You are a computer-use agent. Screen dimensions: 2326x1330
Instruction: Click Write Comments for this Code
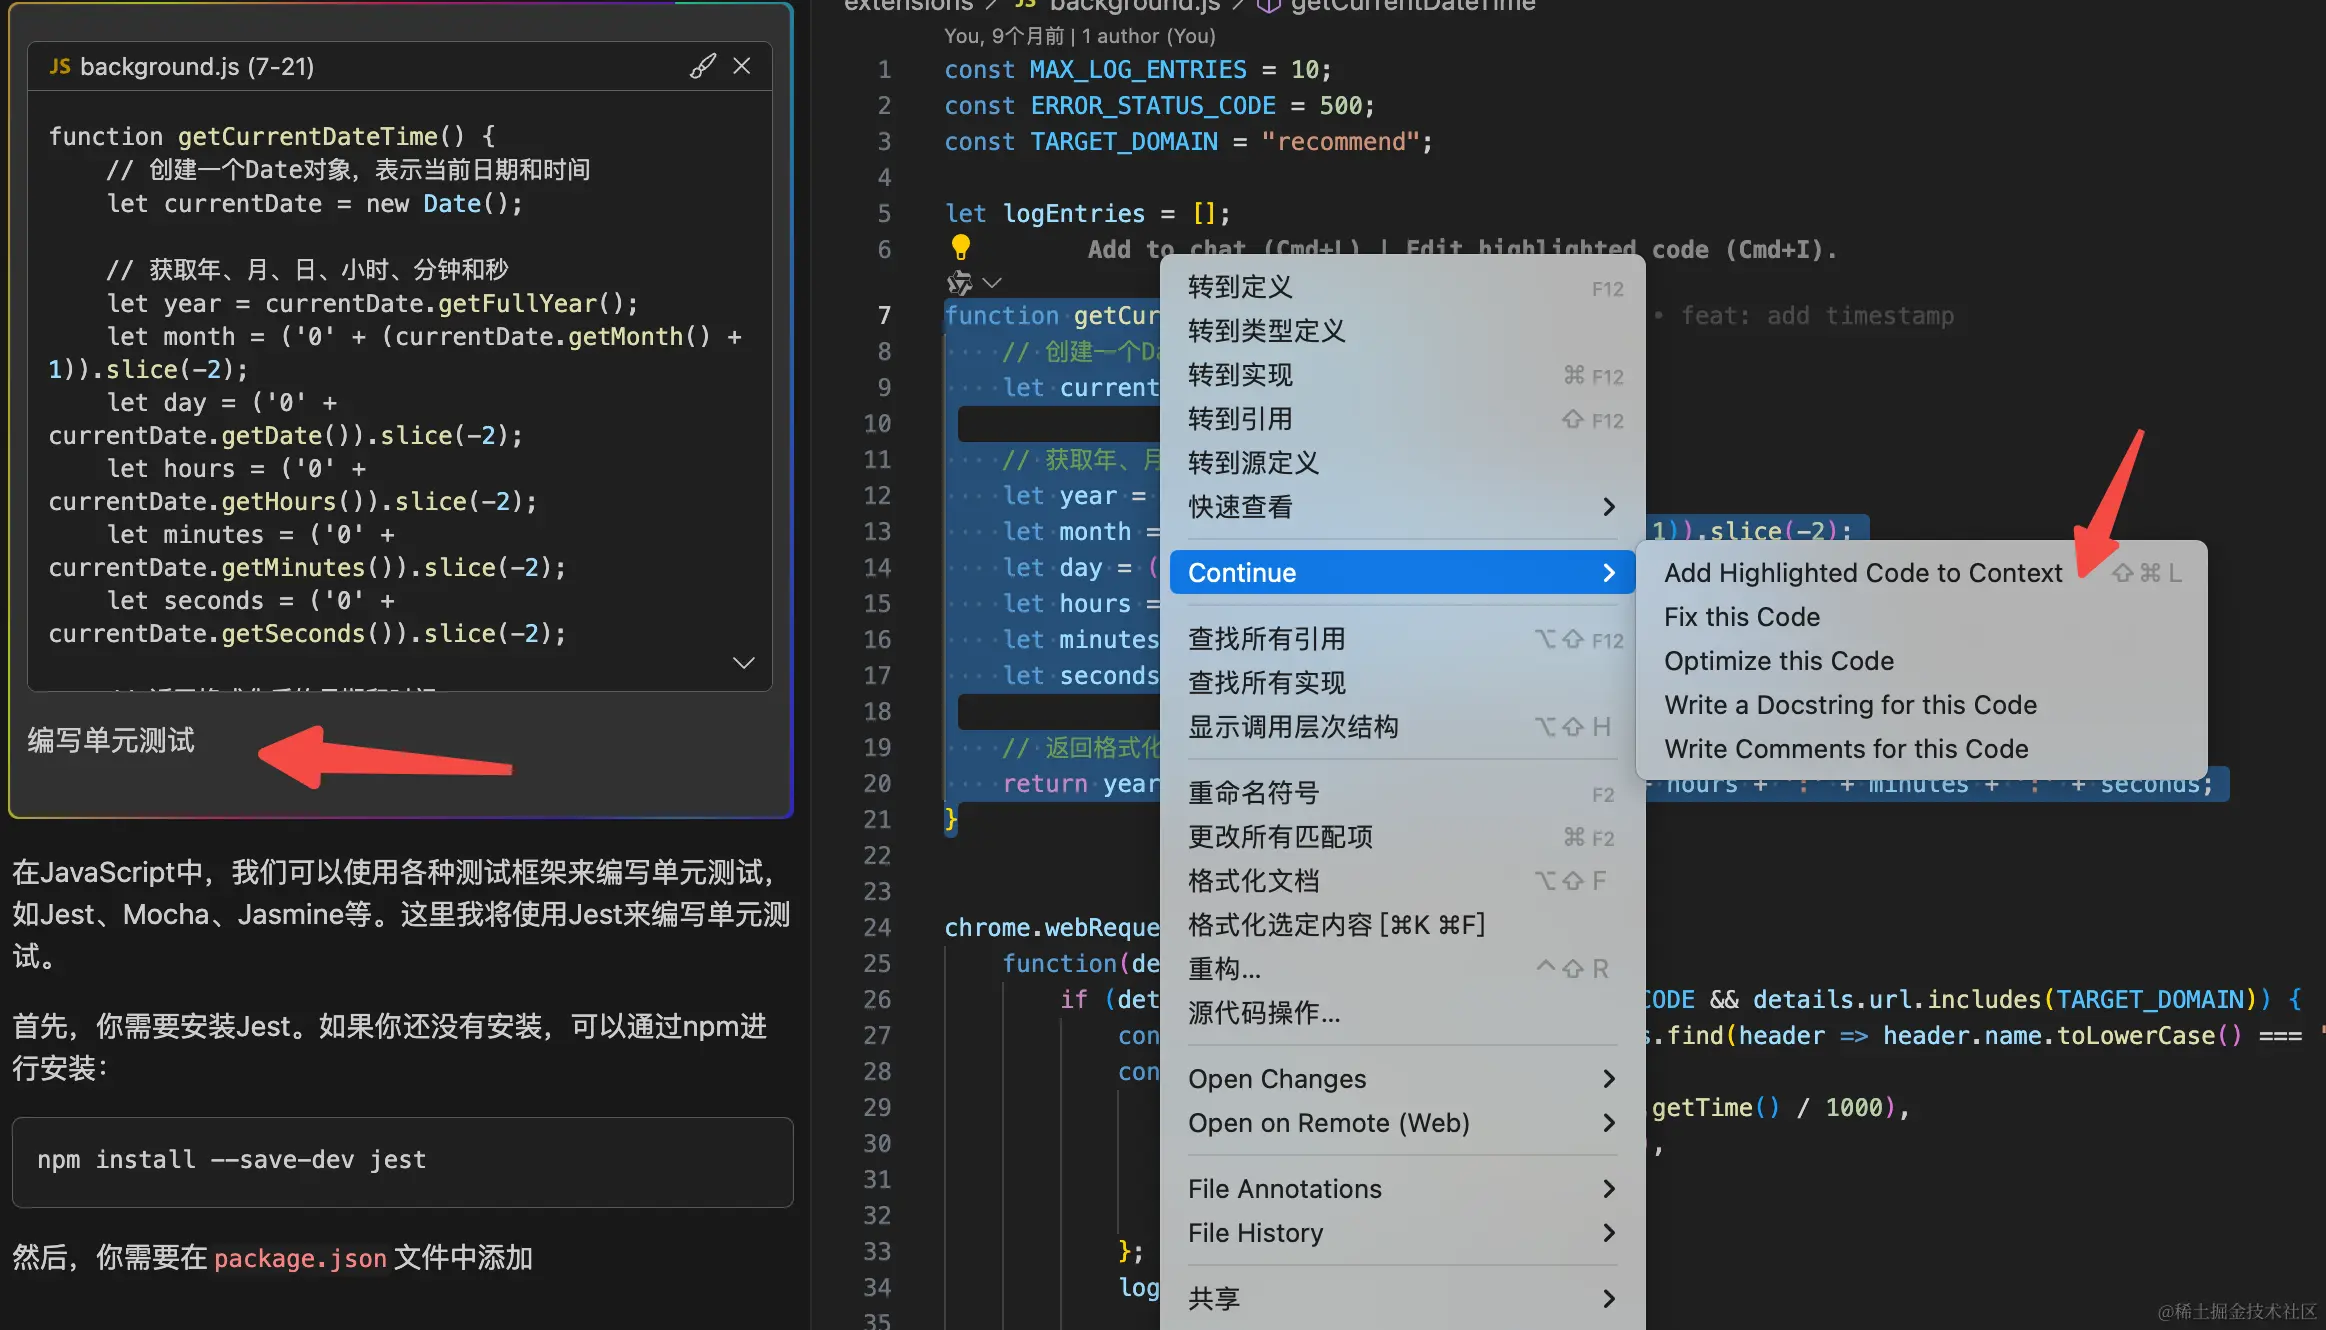click(1845, 749)
